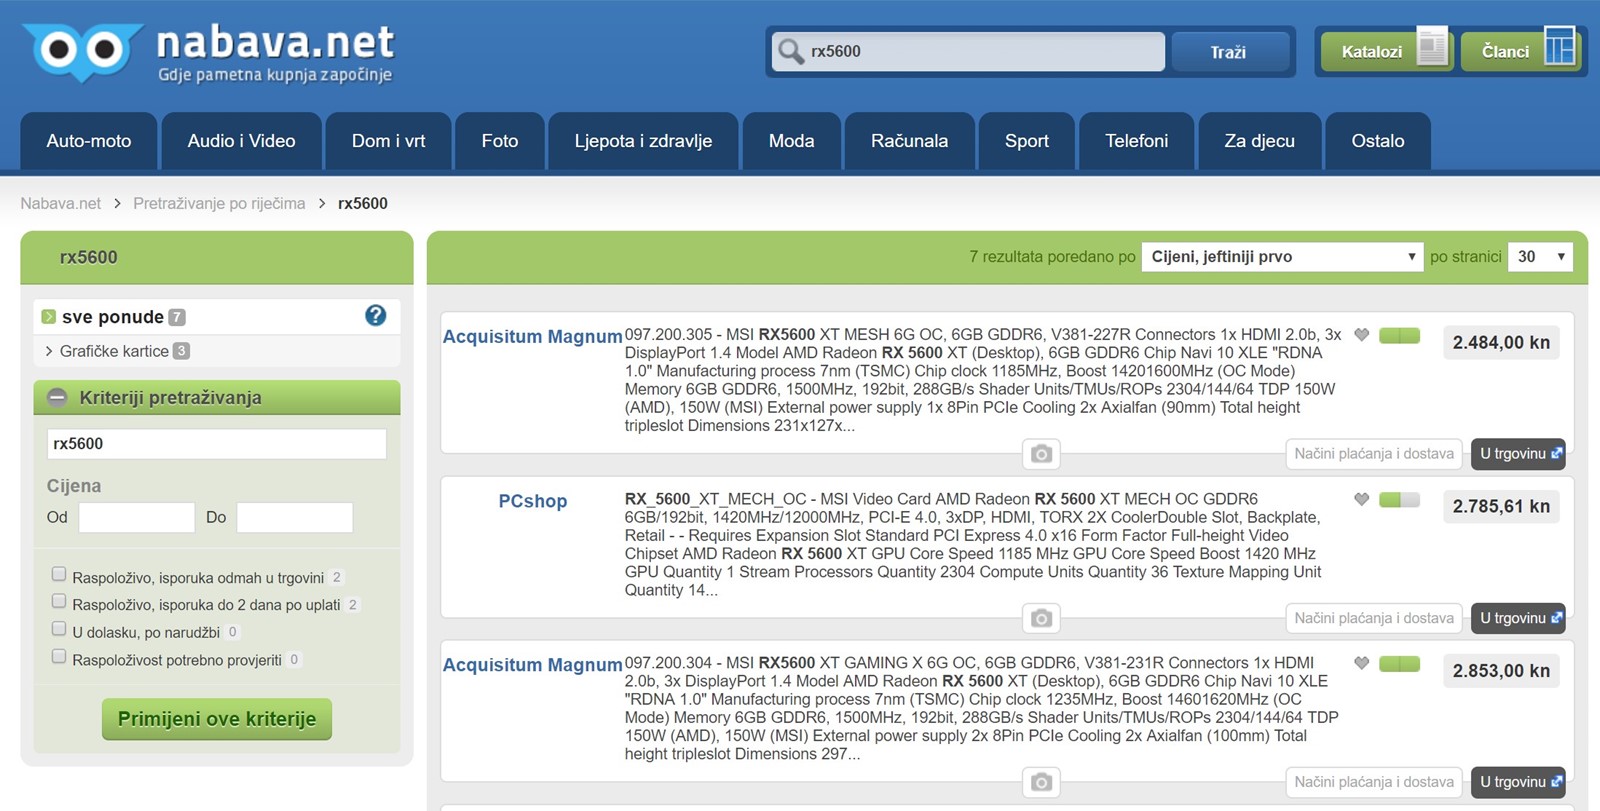Click the Katalozi document icon
Image resolution: width=1600 pixels, height=811 pixels.
pyautogui.click(x=1432, y=47)
